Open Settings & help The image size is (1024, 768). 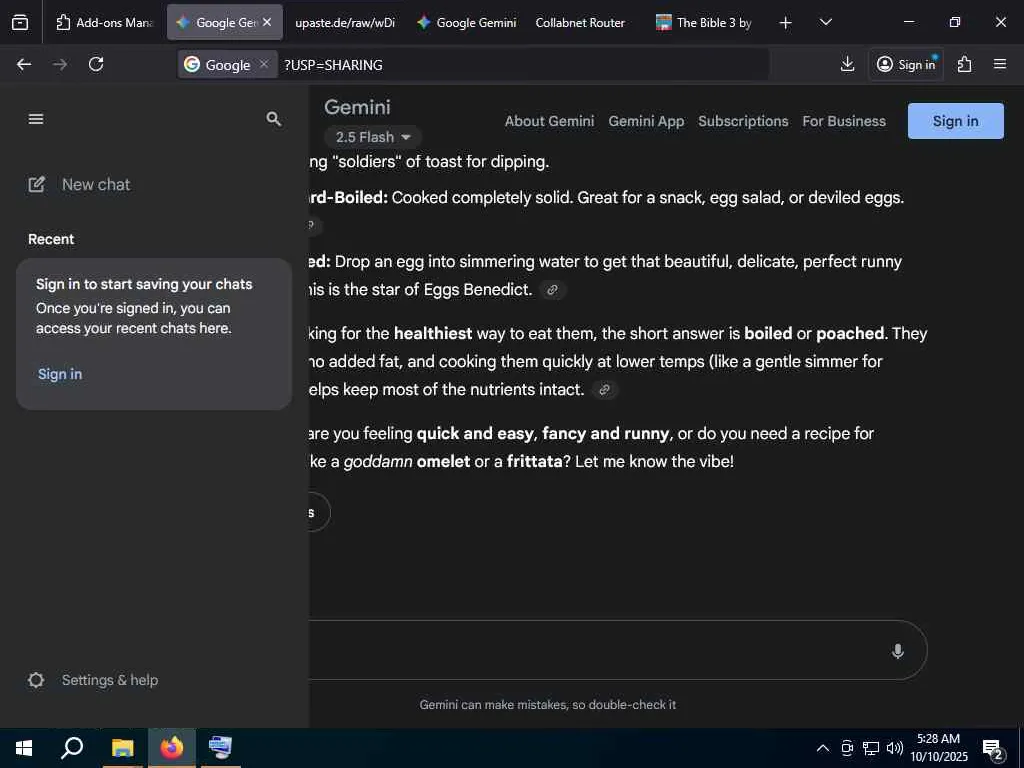pyautogui.click(x=93, y=680)
